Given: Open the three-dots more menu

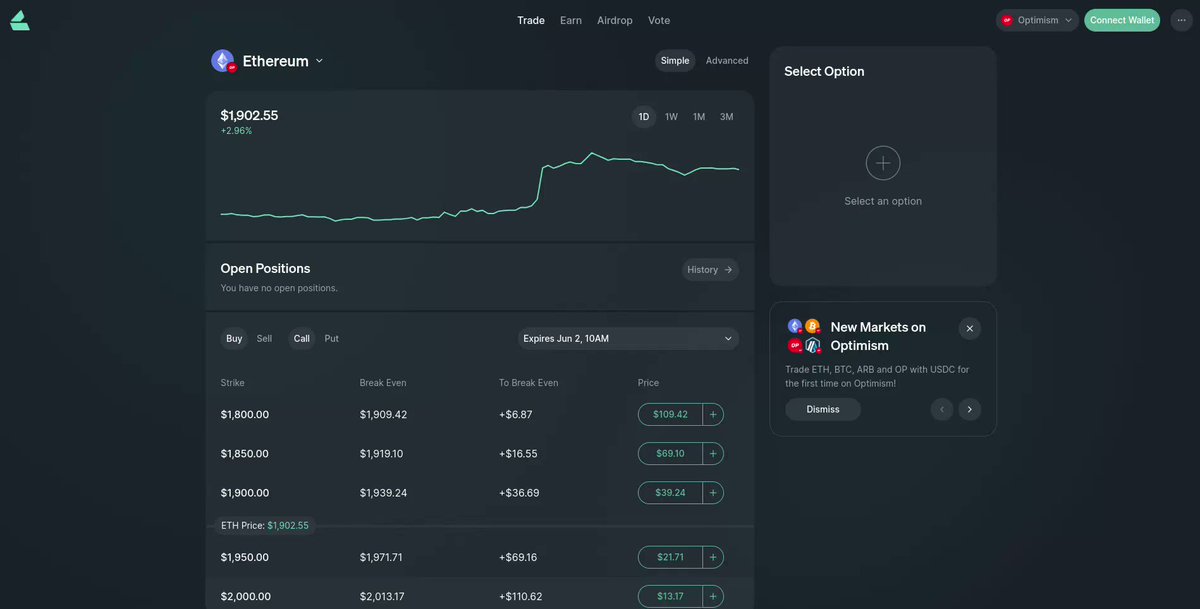Looking at the screenshot, I should coord(1181,20).
